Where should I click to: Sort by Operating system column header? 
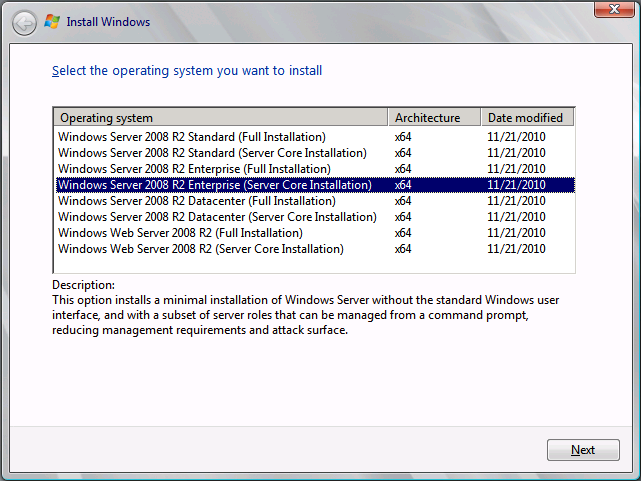pos(220,118)
